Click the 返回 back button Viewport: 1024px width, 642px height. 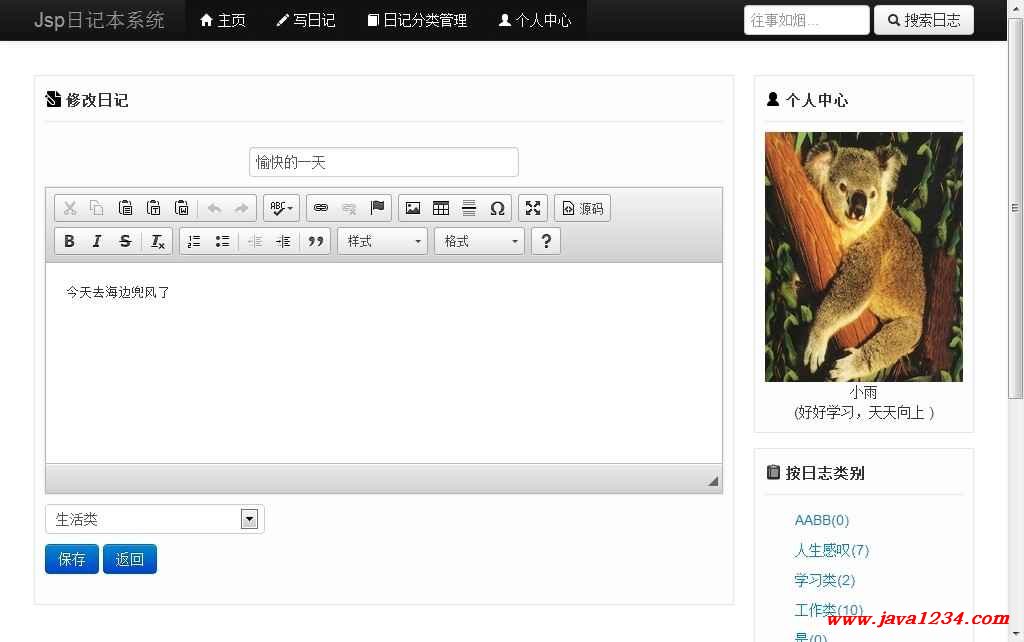point(130,559)
